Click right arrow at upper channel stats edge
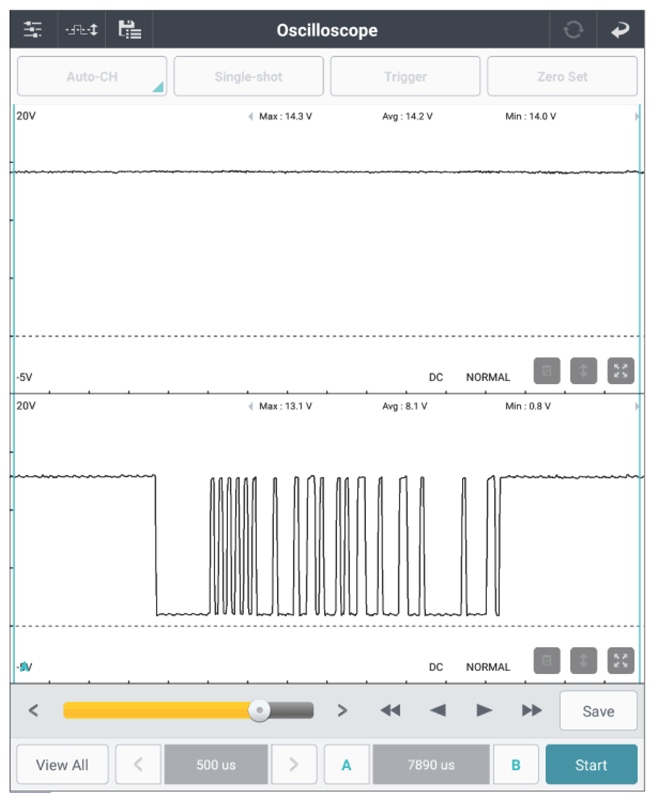The height and width of the screenshot is (802, 655). [637, 117]
